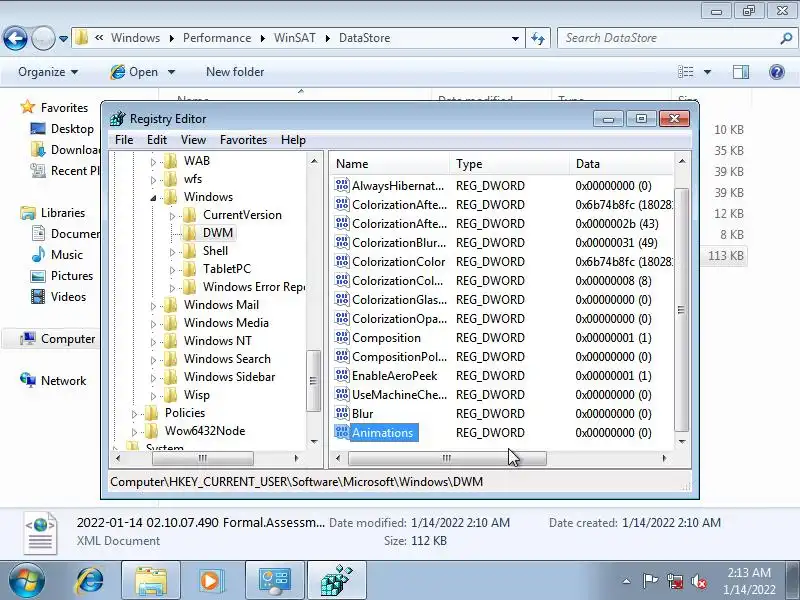Click the registry tree vertical scrollbar thumb
The image size is (800, 600).
coord(313,381)
